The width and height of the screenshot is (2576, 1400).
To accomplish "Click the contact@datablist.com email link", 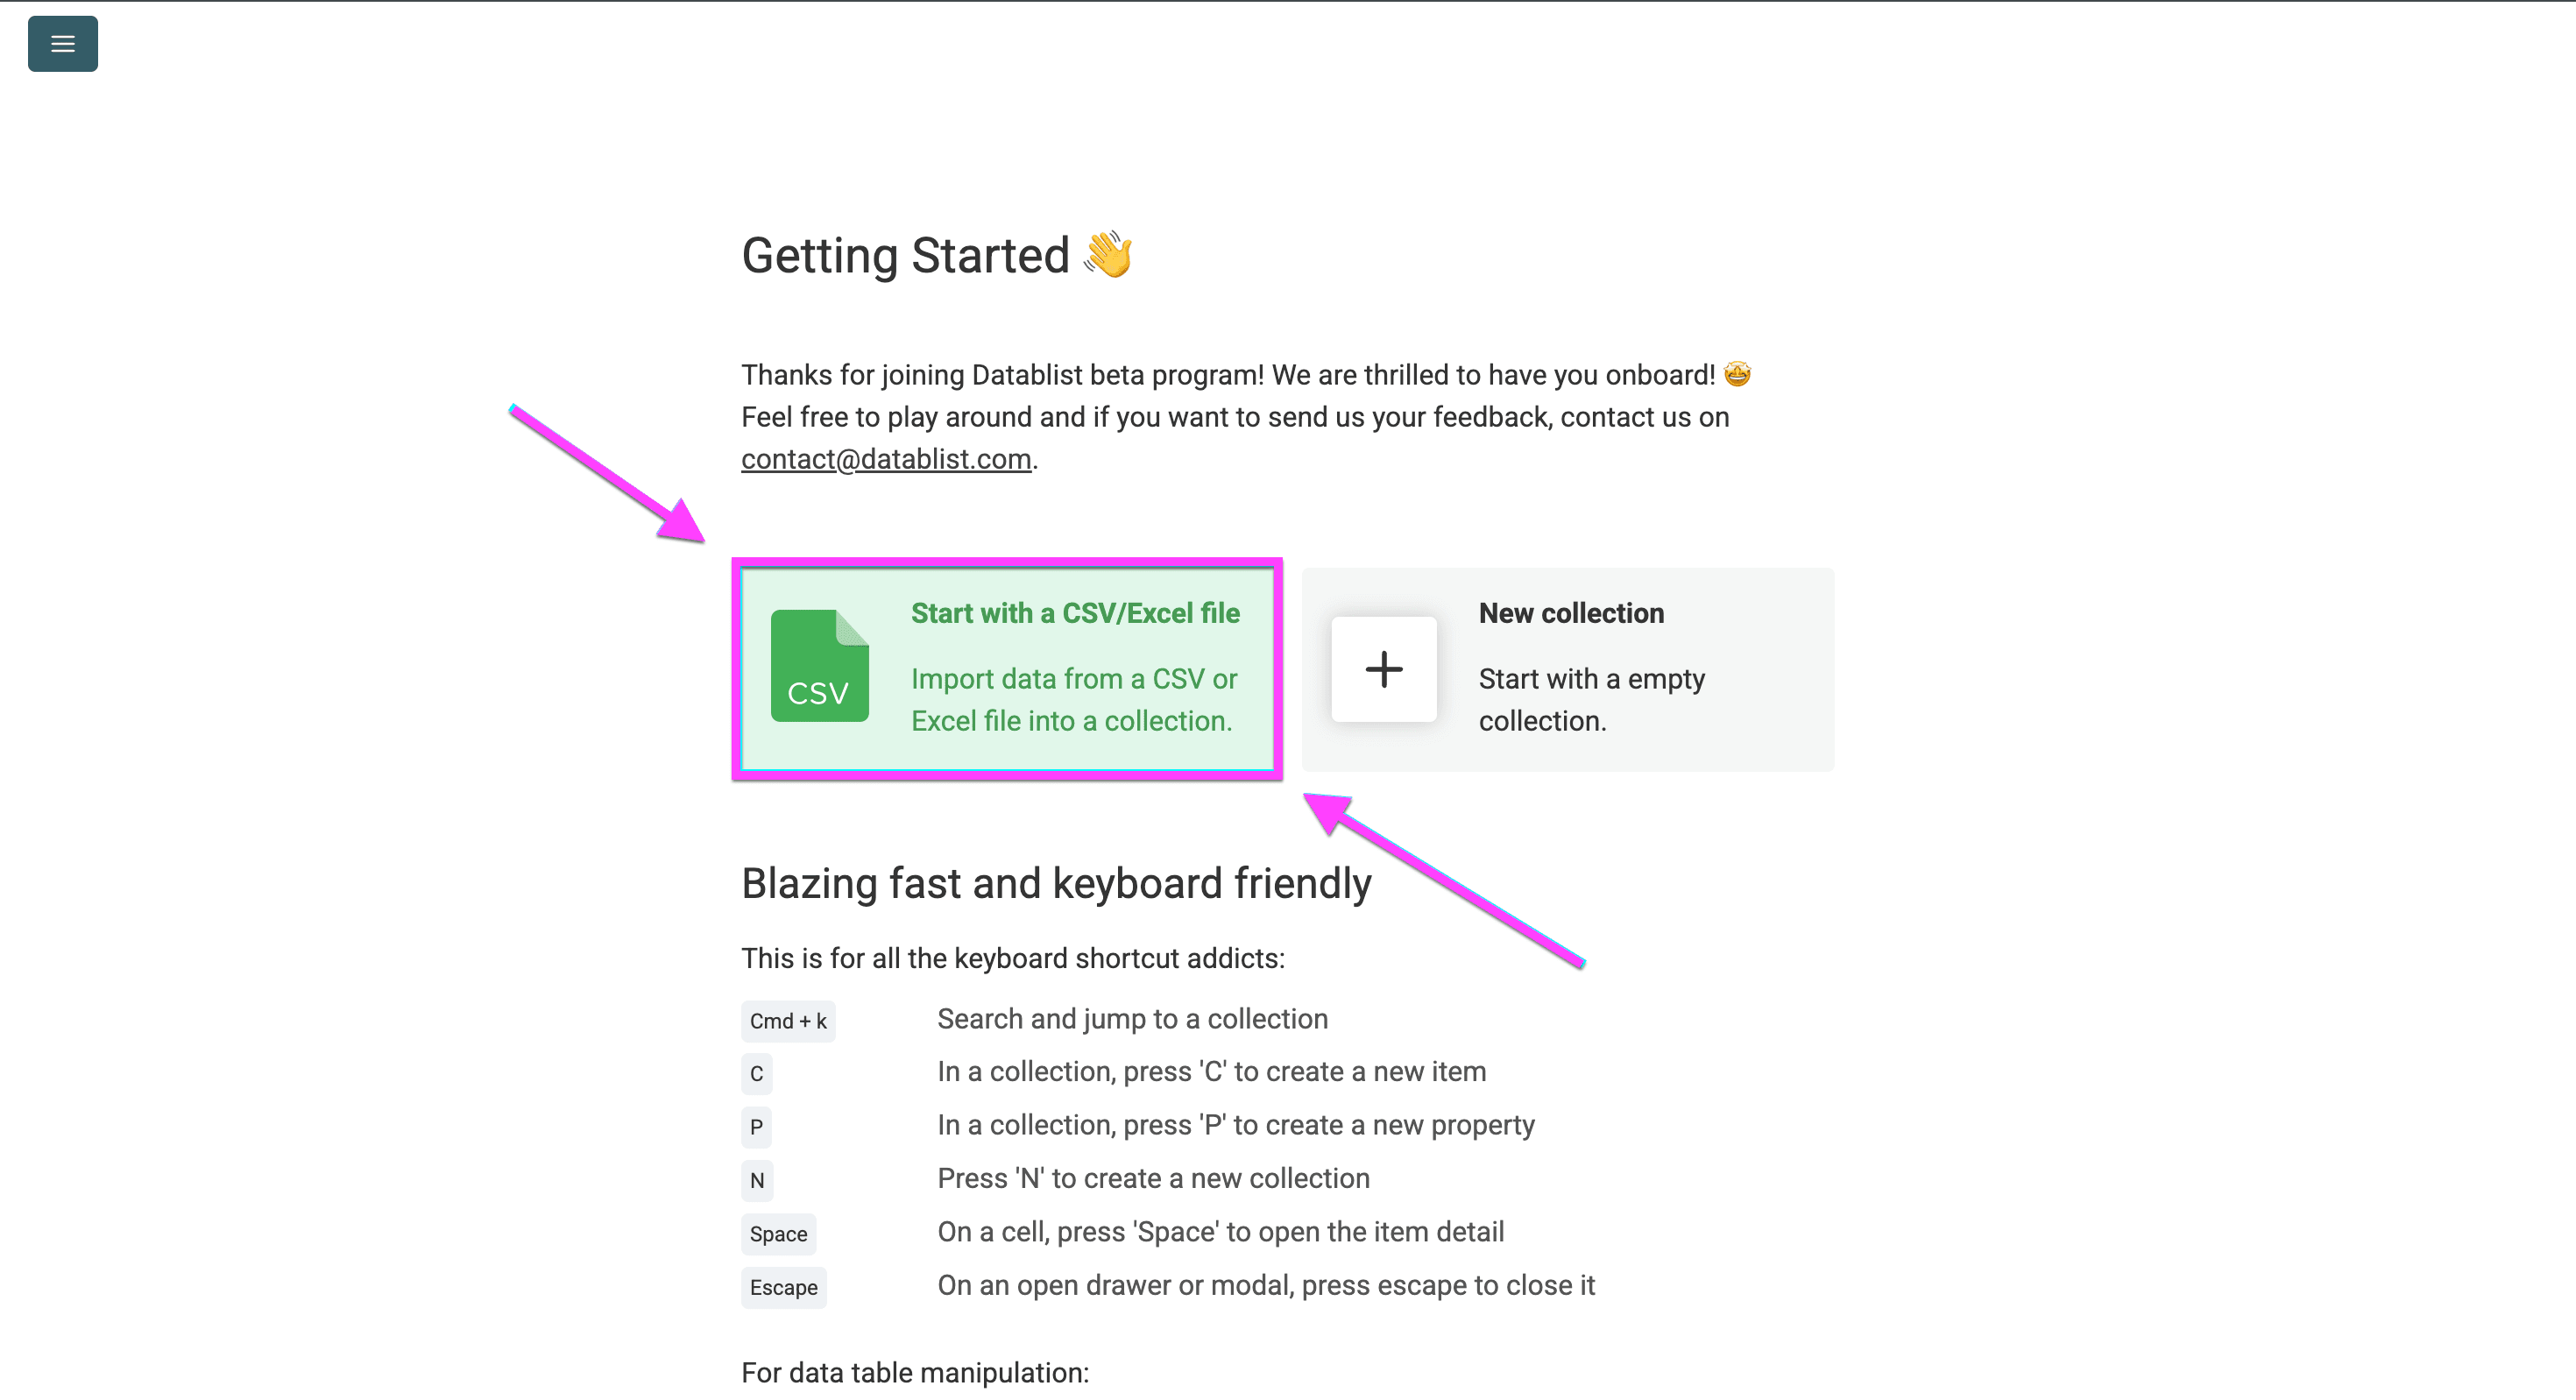I will tap(885, 459).
